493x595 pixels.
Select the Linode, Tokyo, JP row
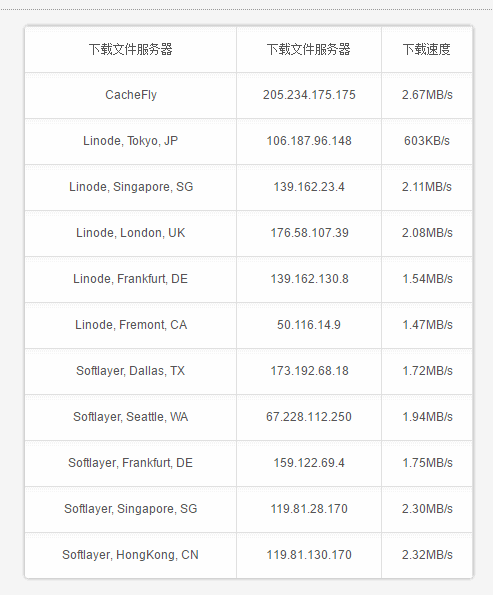point(249,142)
